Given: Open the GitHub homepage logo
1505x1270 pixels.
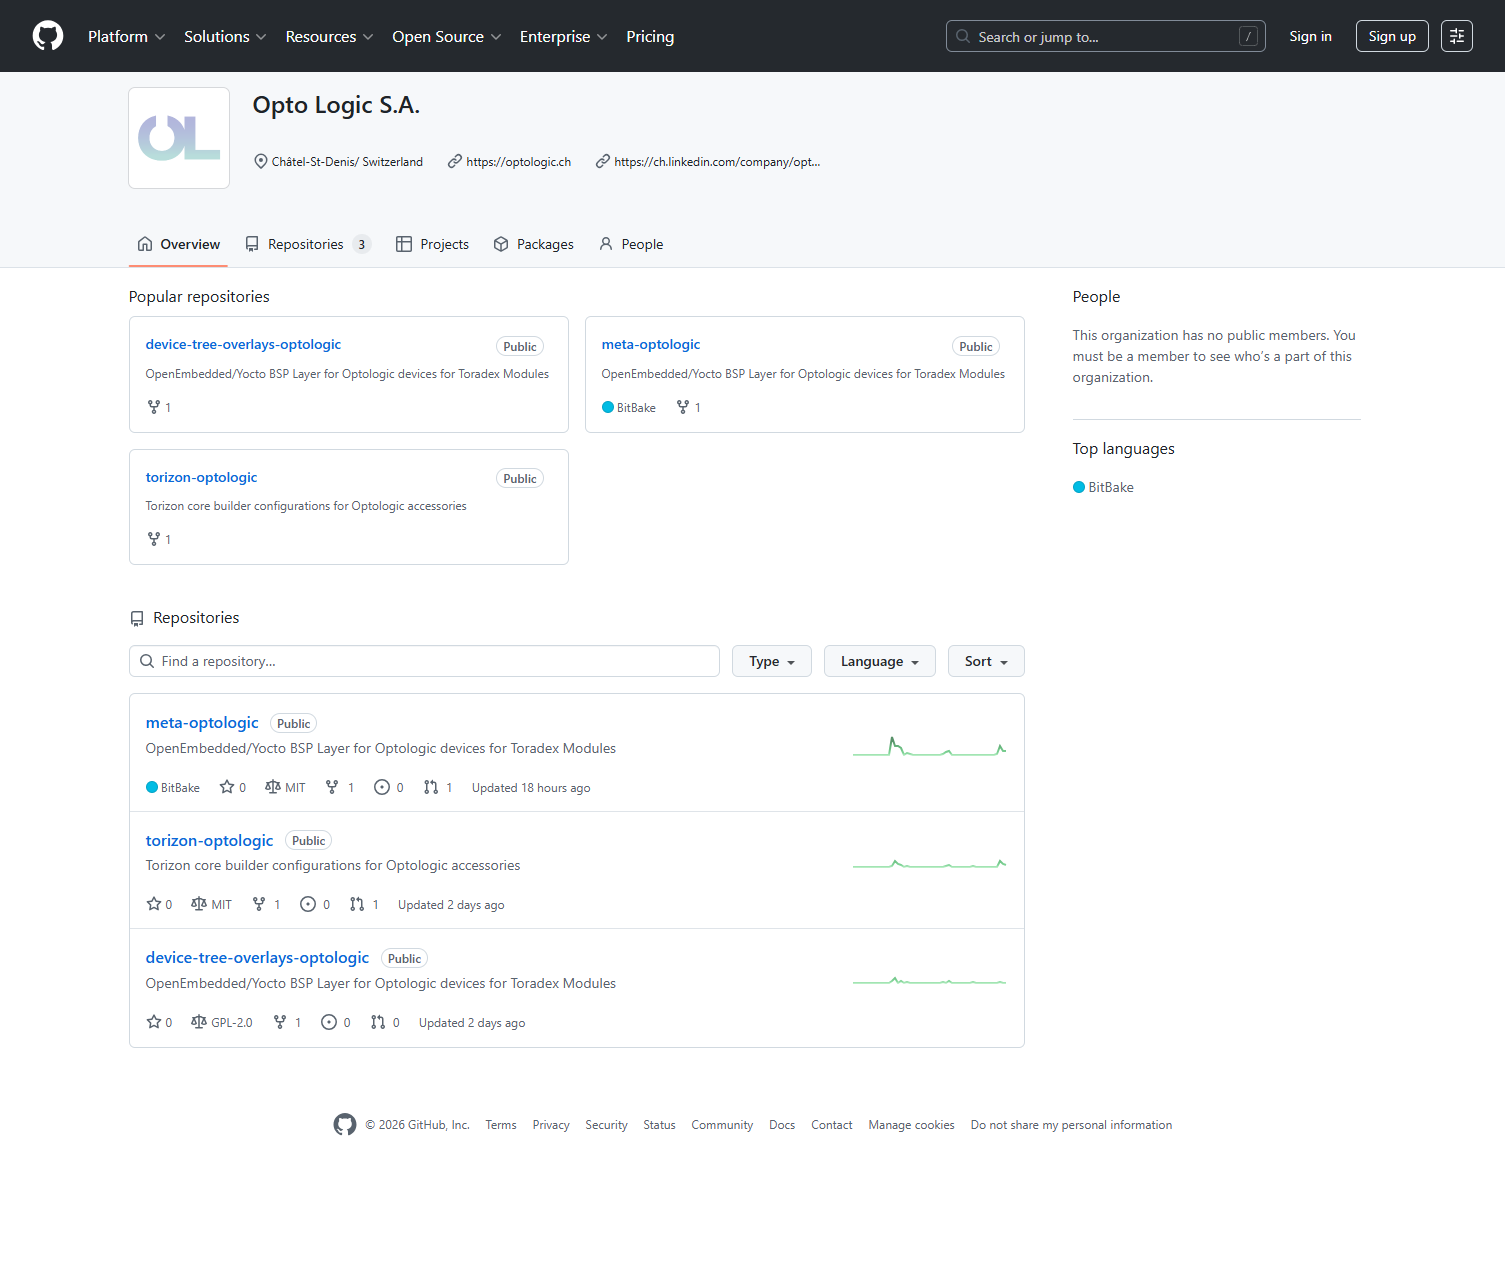Looking at the screenshot, I should (48, 36).
